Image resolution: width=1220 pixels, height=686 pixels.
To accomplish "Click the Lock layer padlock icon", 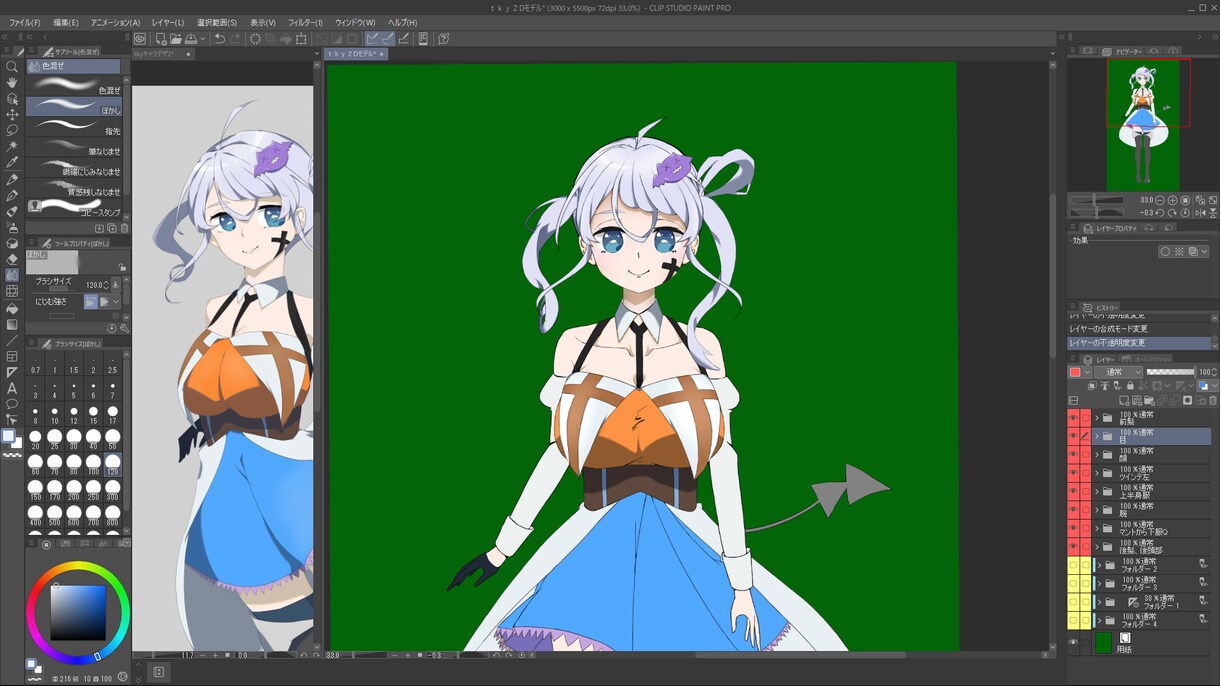I will pyautogui.click(x=1130, y=386).
